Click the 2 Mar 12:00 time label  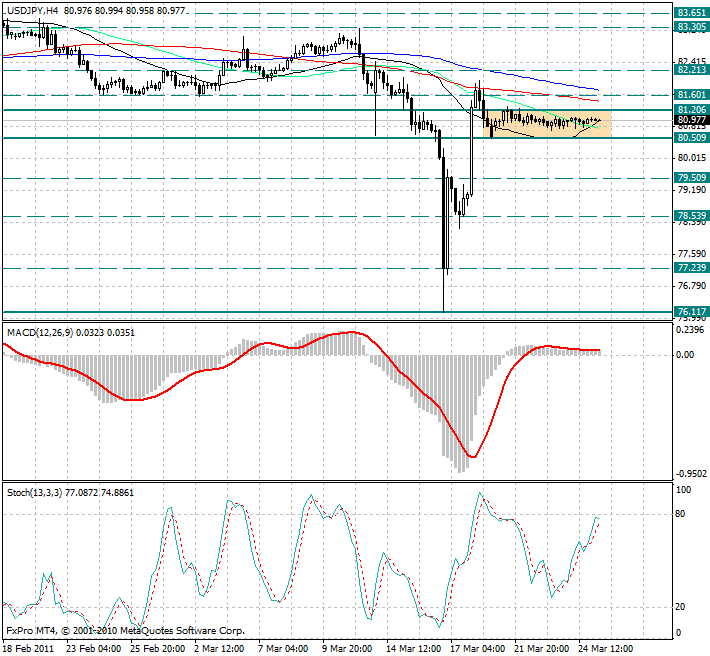220,649
